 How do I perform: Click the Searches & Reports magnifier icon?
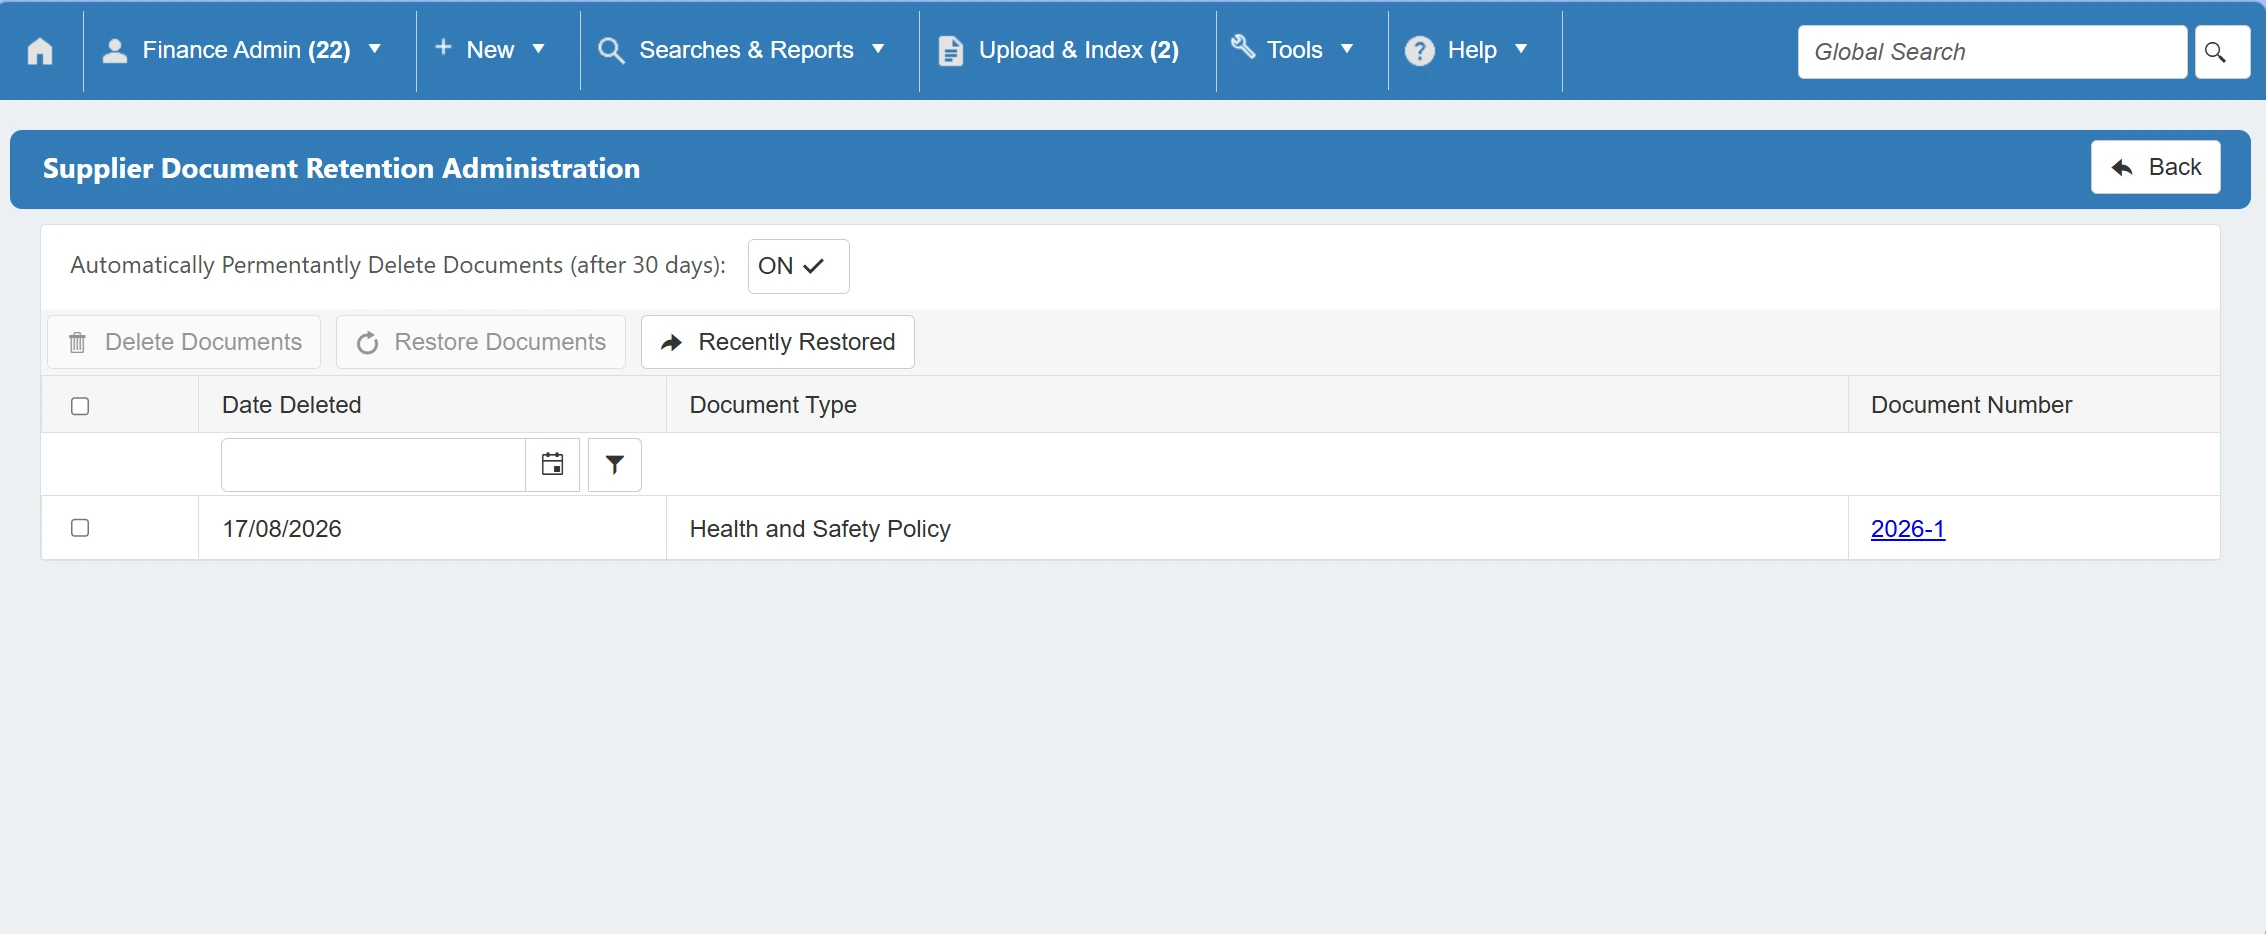(611, 50)
